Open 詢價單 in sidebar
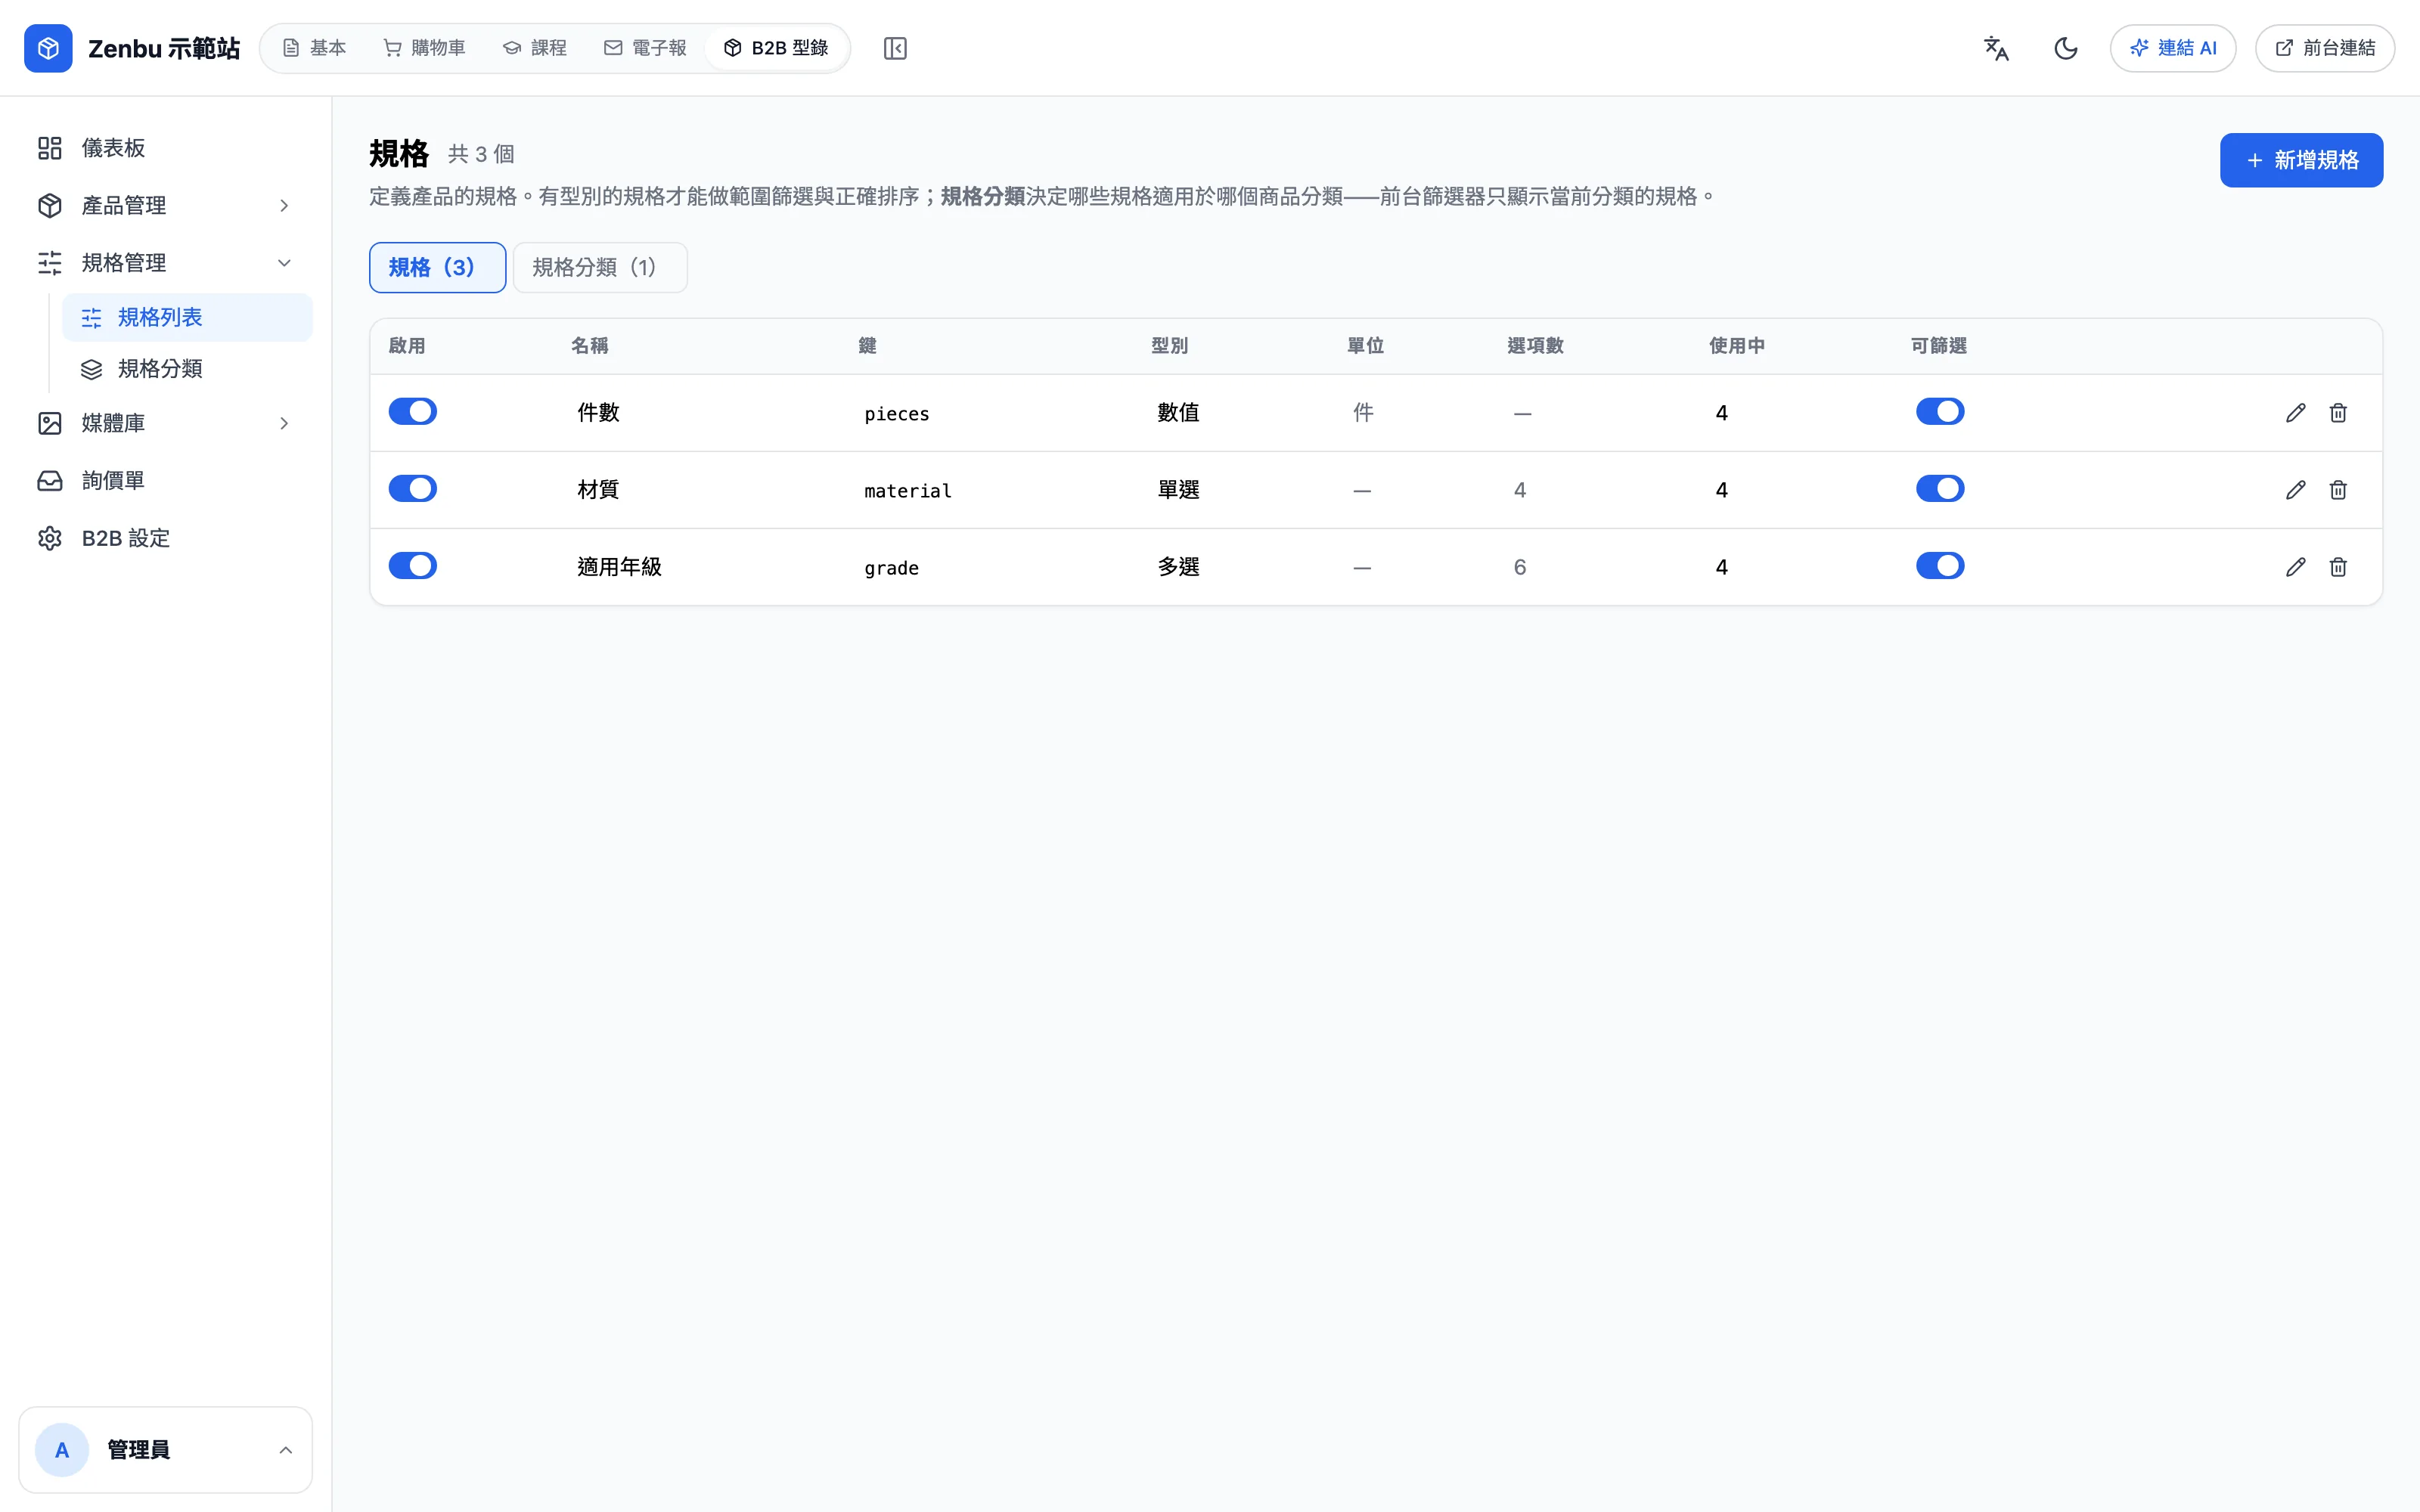This screenshot has height=1512, width=2420. 166,480
